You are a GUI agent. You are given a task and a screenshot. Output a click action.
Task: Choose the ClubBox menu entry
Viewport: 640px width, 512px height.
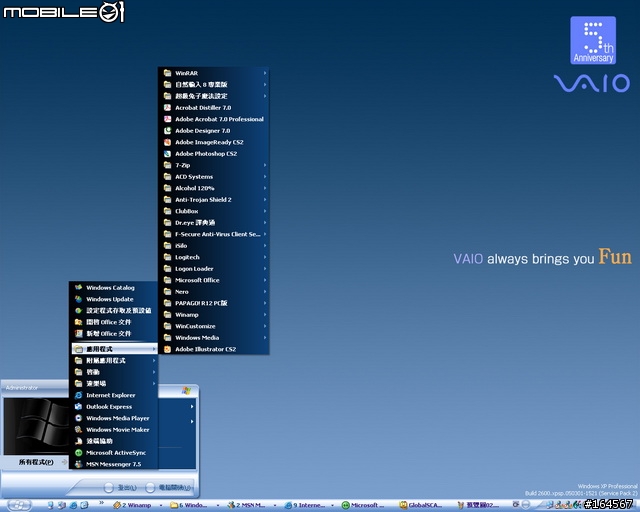point(213,211)
